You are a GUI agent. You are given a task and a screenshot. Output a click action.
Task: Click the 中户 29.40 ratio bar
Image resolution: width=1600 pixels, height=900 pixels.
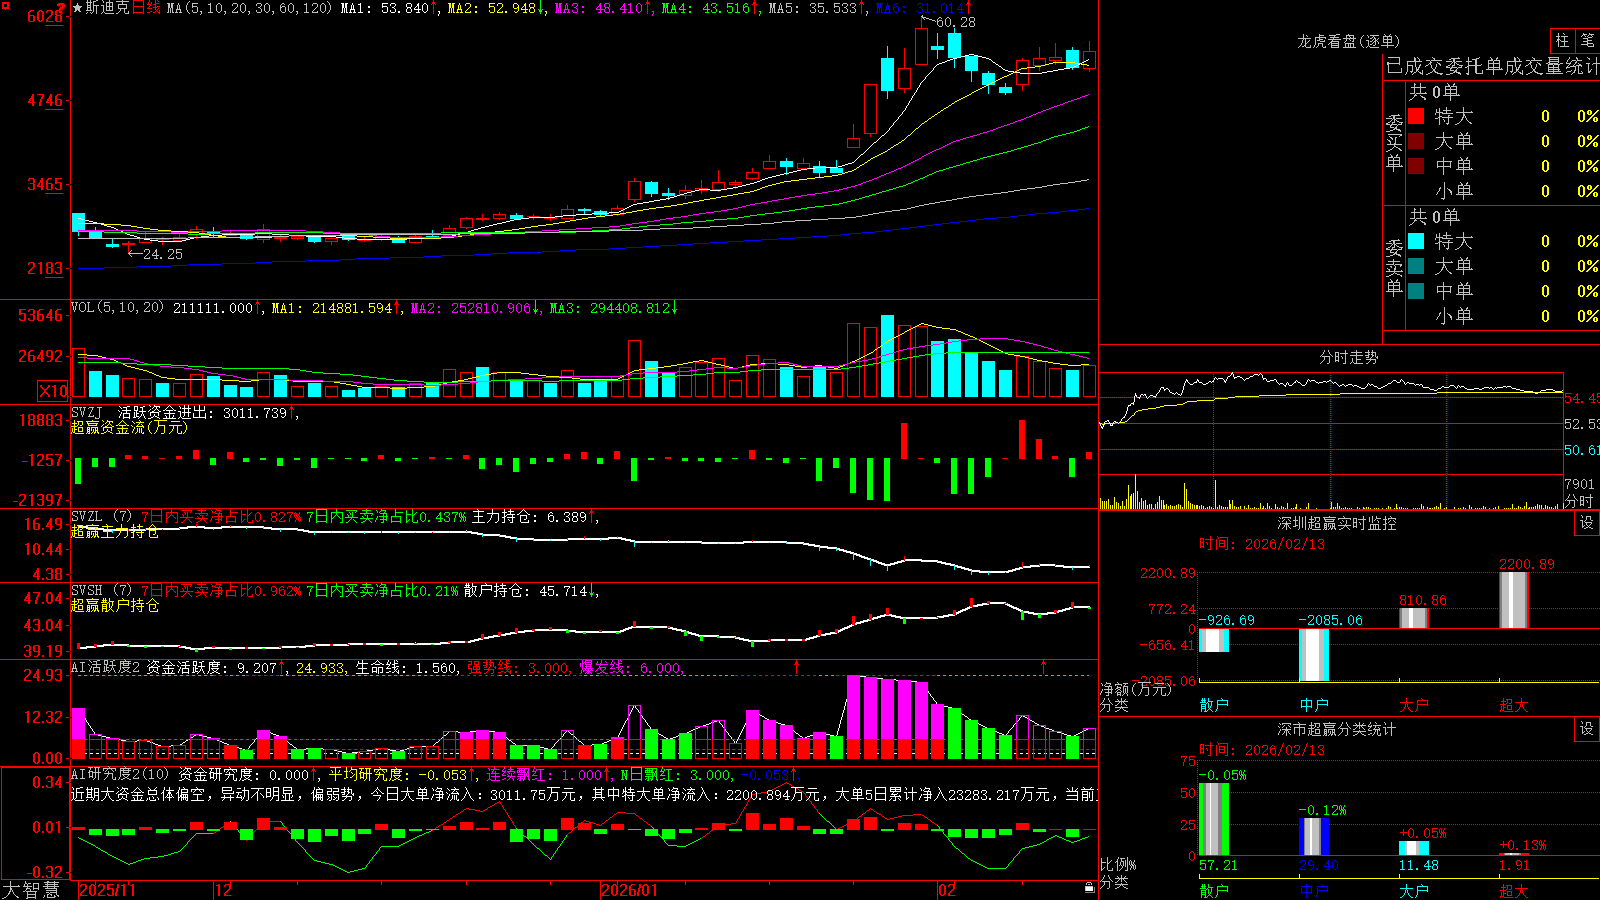tap(1314, 837)
